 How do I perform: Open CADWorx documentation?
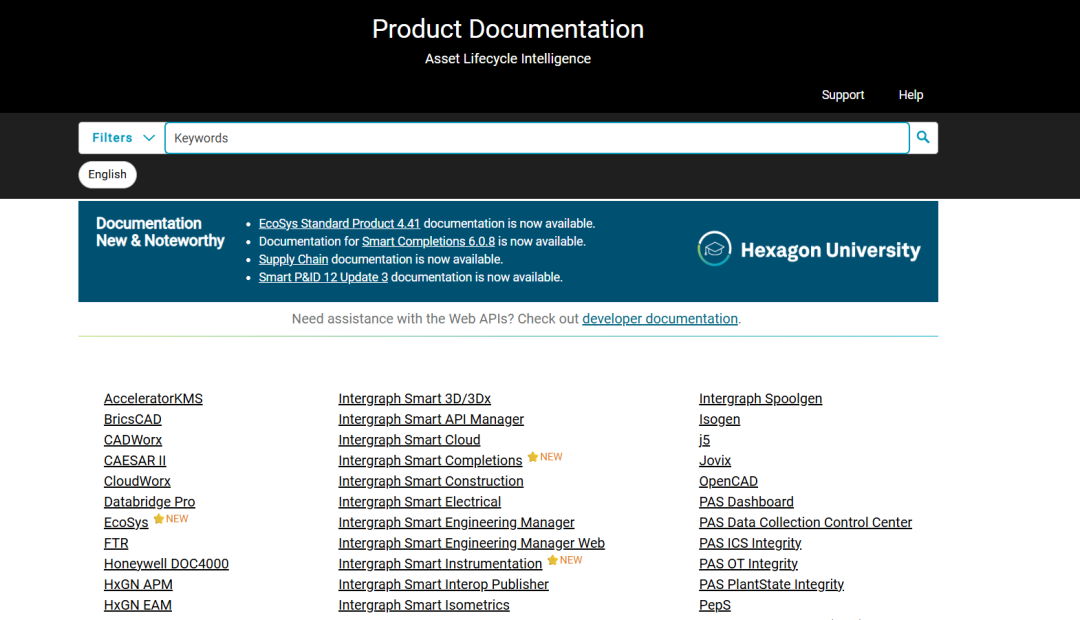[x=132, y=440]
